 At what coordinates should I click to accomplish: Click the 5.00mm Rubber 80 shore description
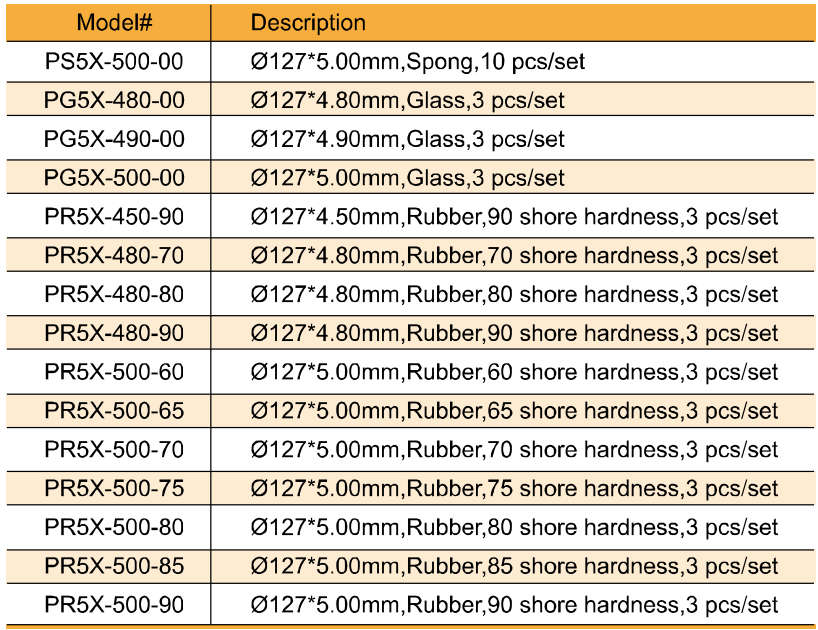point(513,527)
